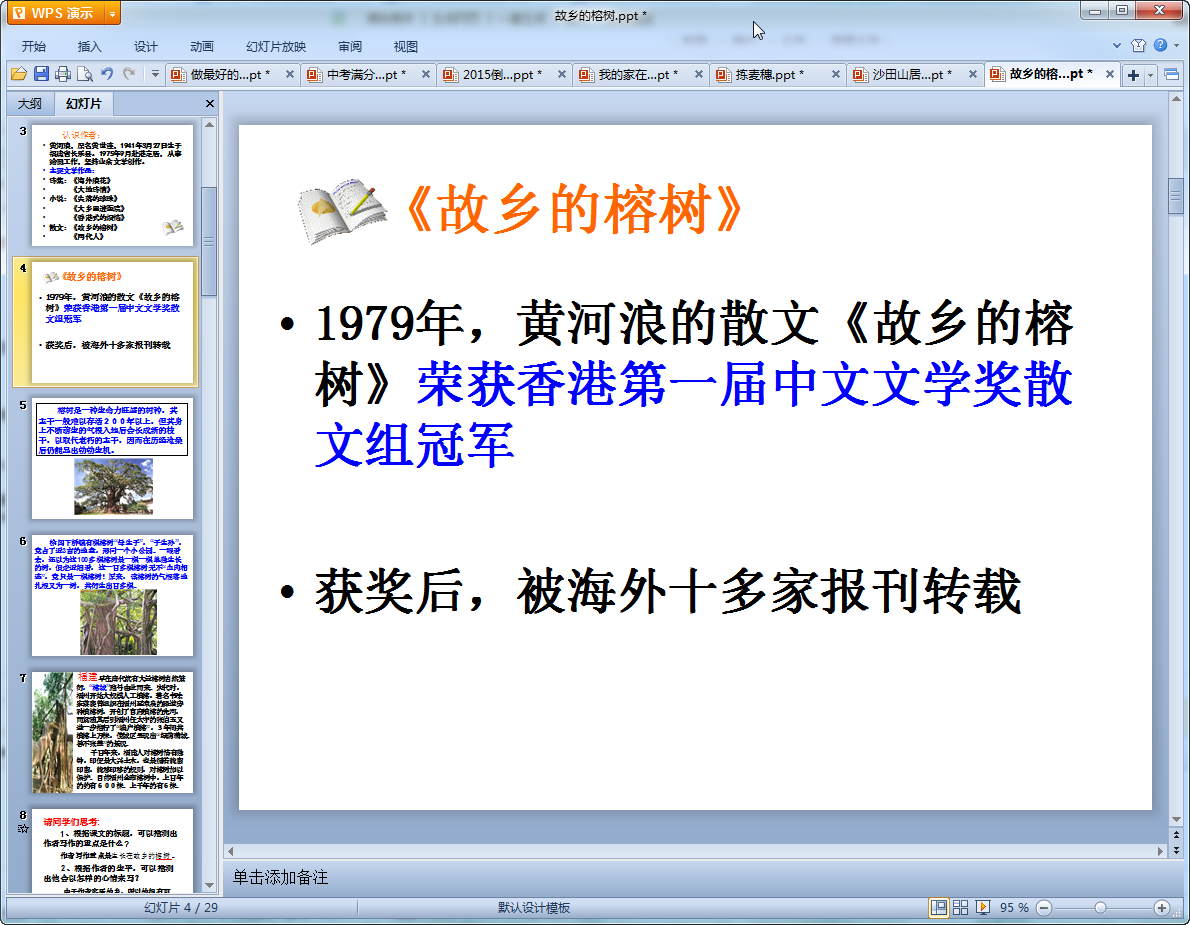Click the bullet 获奖后，被海外十多家报刊转载
Viewport: 1190px width, 925px height.
(x=668, y=590)
